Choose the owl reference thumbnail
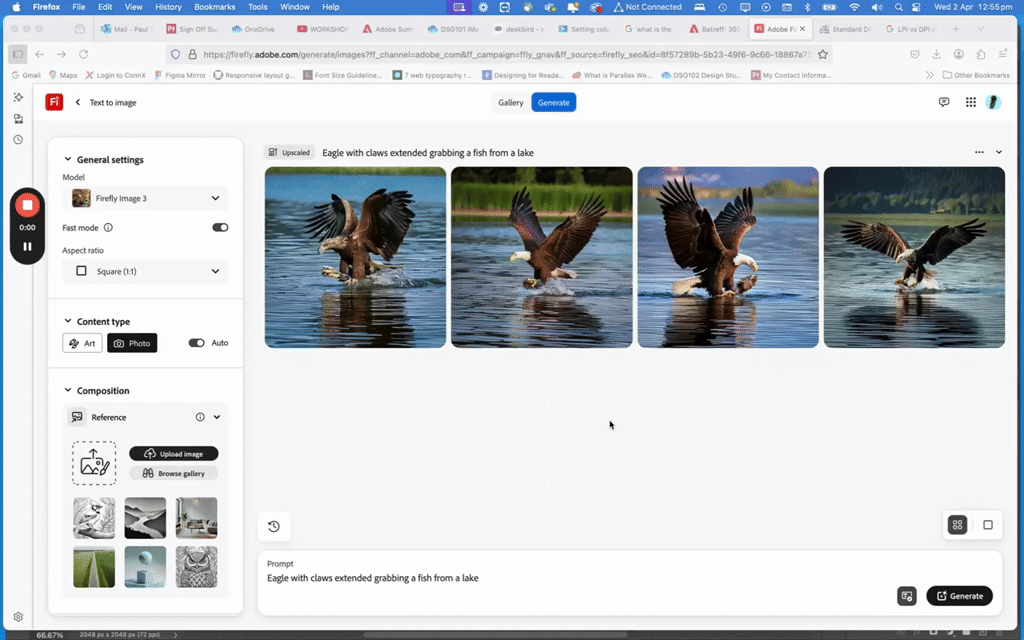The height and width of the screenshot is (640, 1024). pos(197,567)
